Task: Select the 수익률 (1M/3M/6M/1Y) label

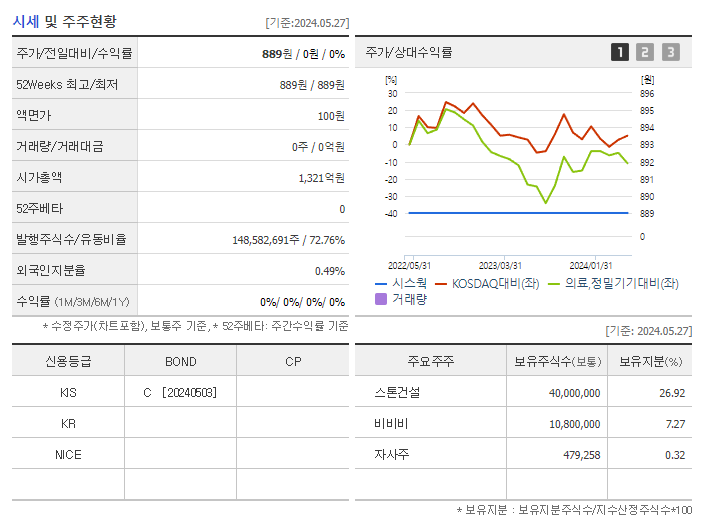Action: point(73,302)
